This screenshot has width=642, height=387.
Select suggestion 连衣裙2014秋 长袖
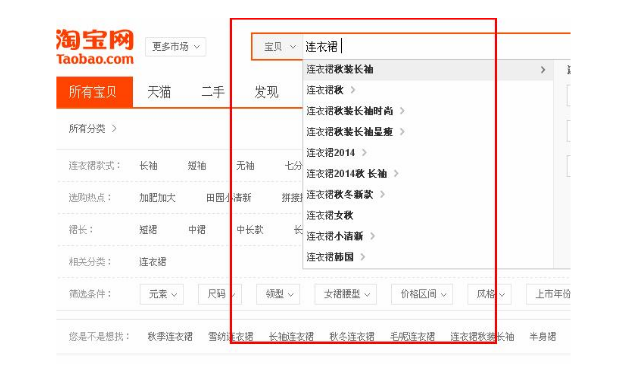click(x=346, y=174)
